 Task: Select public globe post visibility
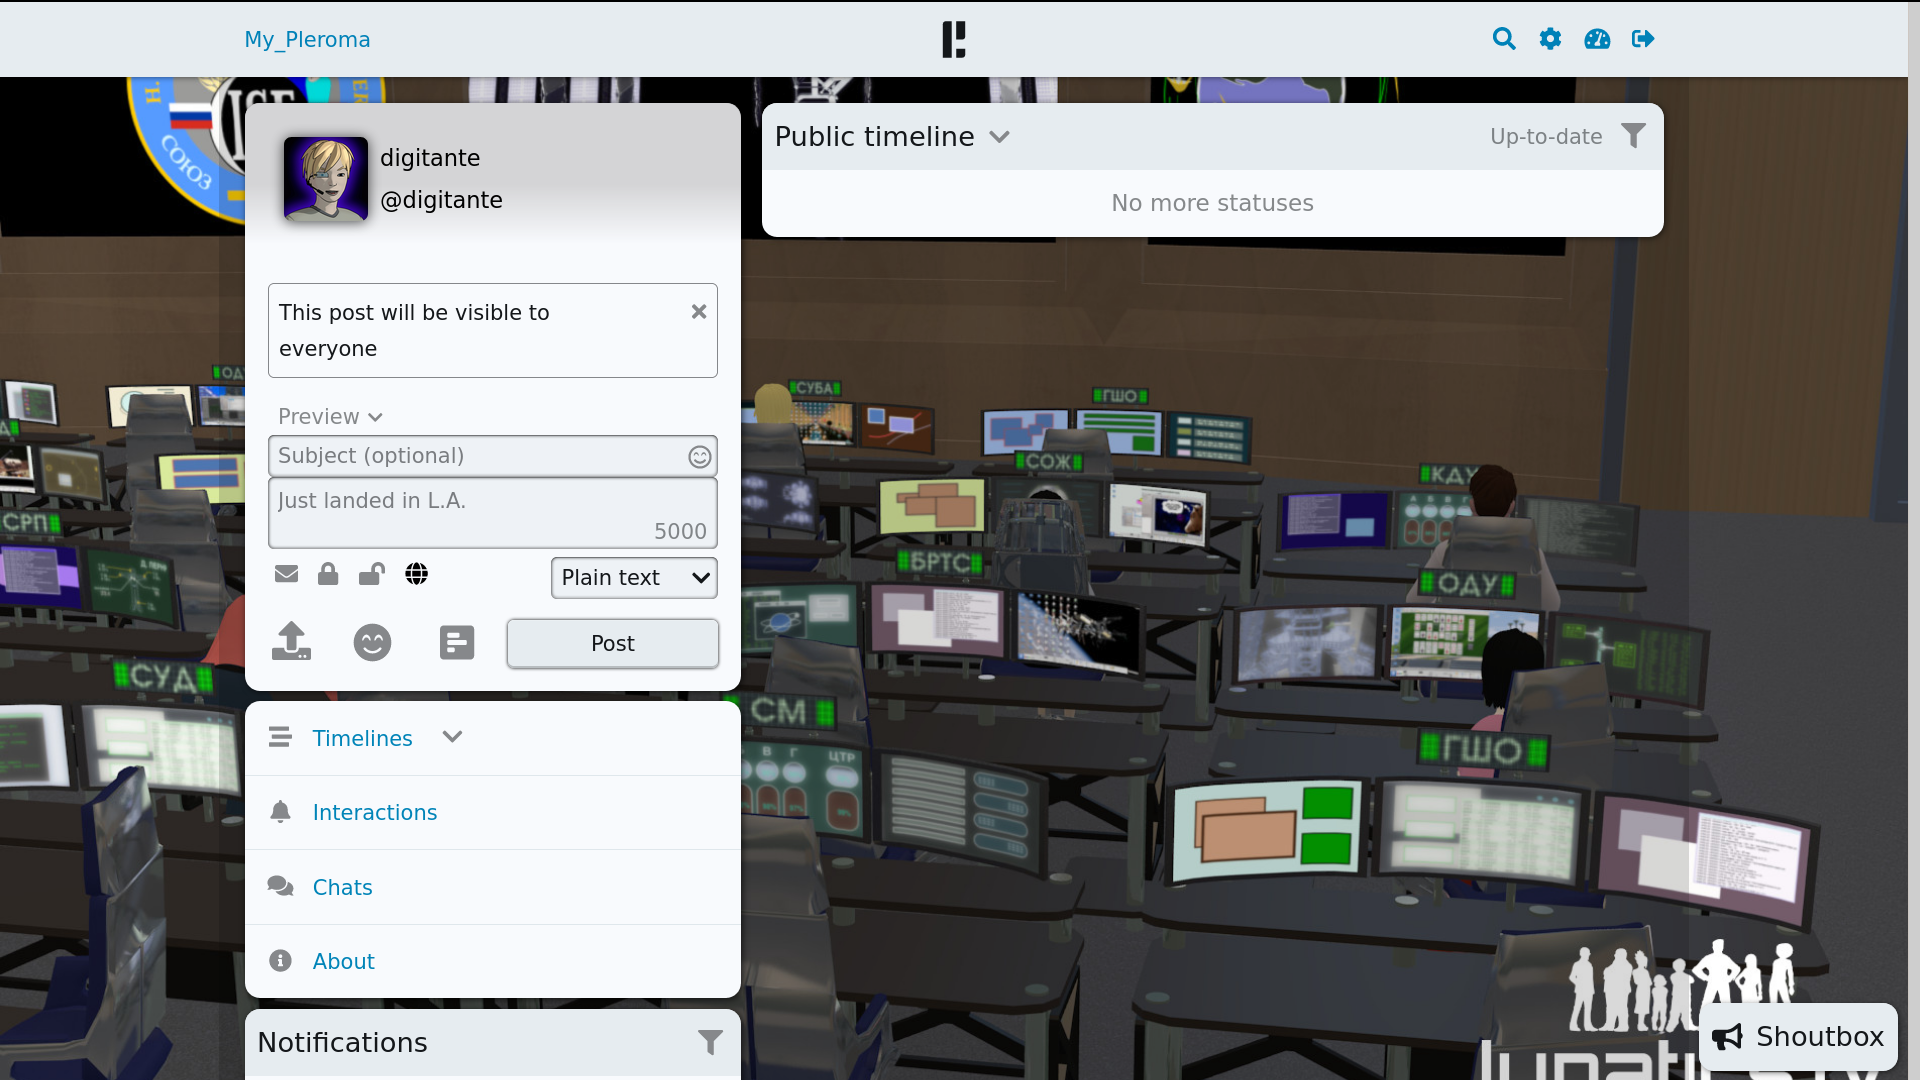(416, 574)
